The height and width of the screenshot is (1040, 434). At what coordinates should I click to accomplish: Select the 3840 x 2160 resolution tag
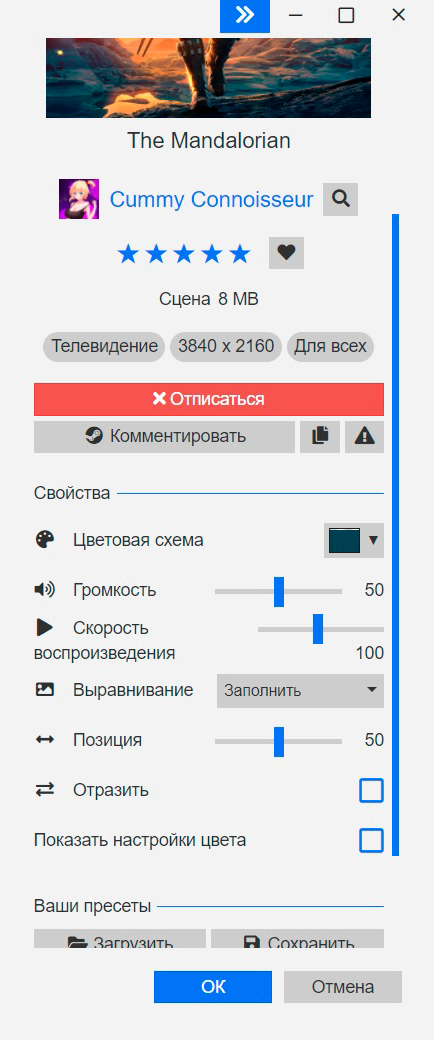(226, 346)
